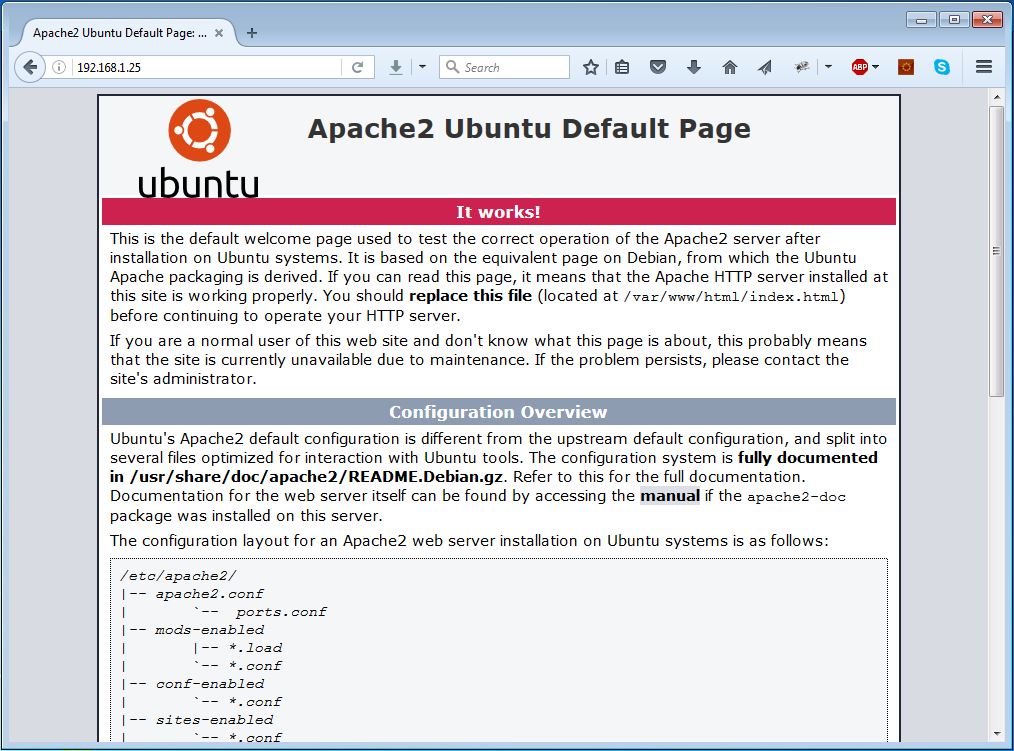This screenshot has width=1014, height=751.
Task: Click '/usr/share/doc/apache2/README.Debian.gz' text
Action: pos(317,477)
